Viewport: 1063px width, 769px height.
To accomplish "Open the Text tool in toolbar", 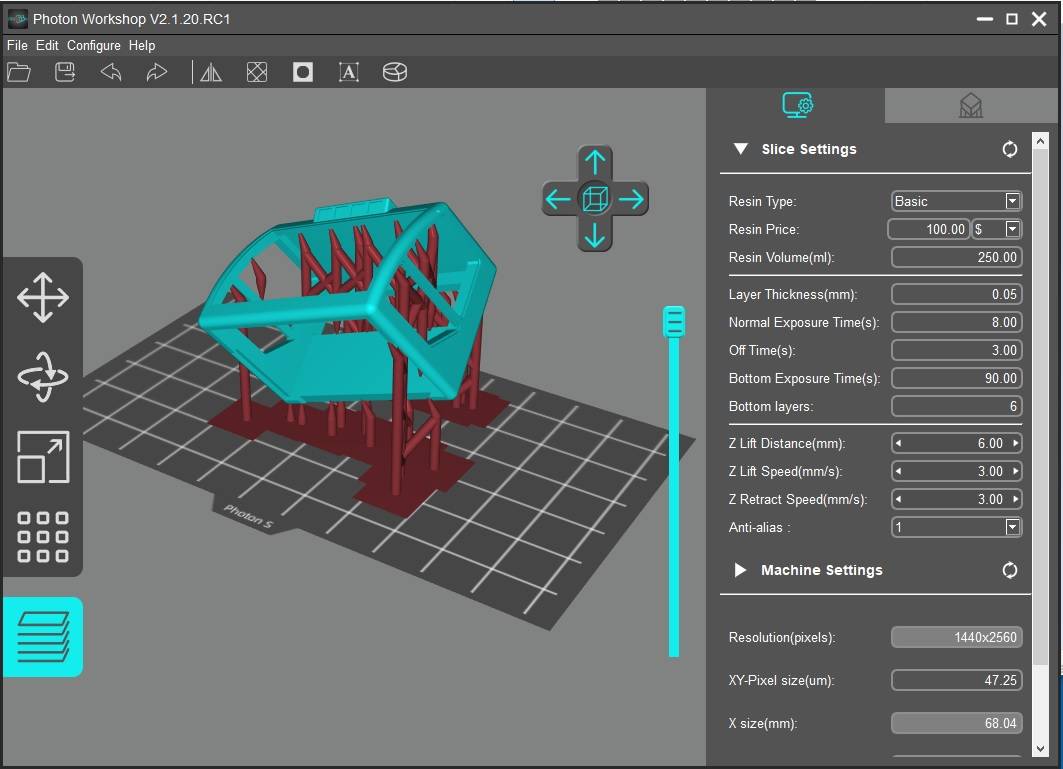I will coord(348,72).
